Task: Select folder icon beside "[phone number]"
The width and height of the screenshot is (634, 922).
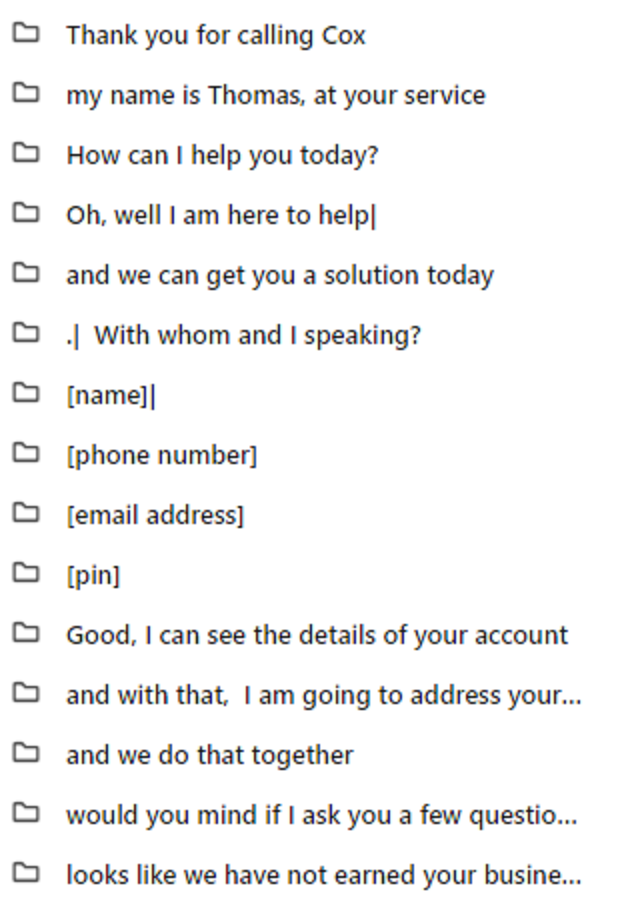Action: click(x=26, y=453)
